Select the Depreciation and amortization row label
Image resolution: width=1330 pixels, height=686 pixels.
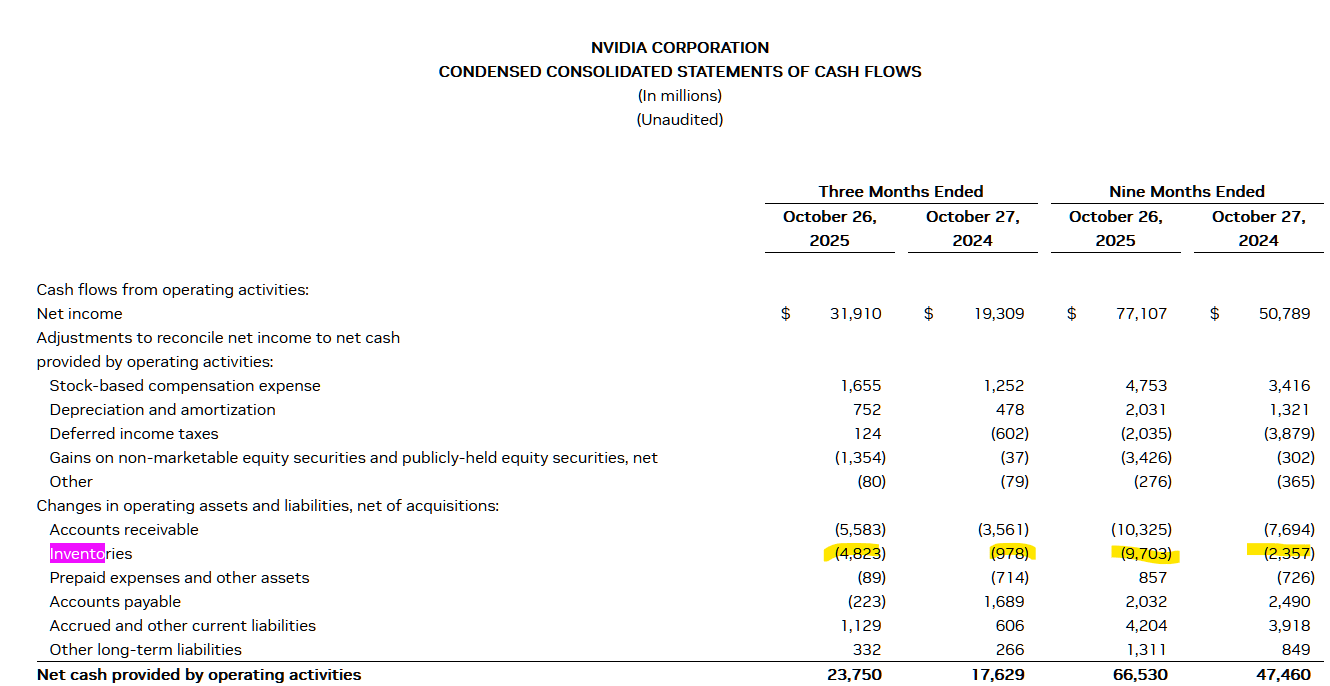(x=162, y=410)
